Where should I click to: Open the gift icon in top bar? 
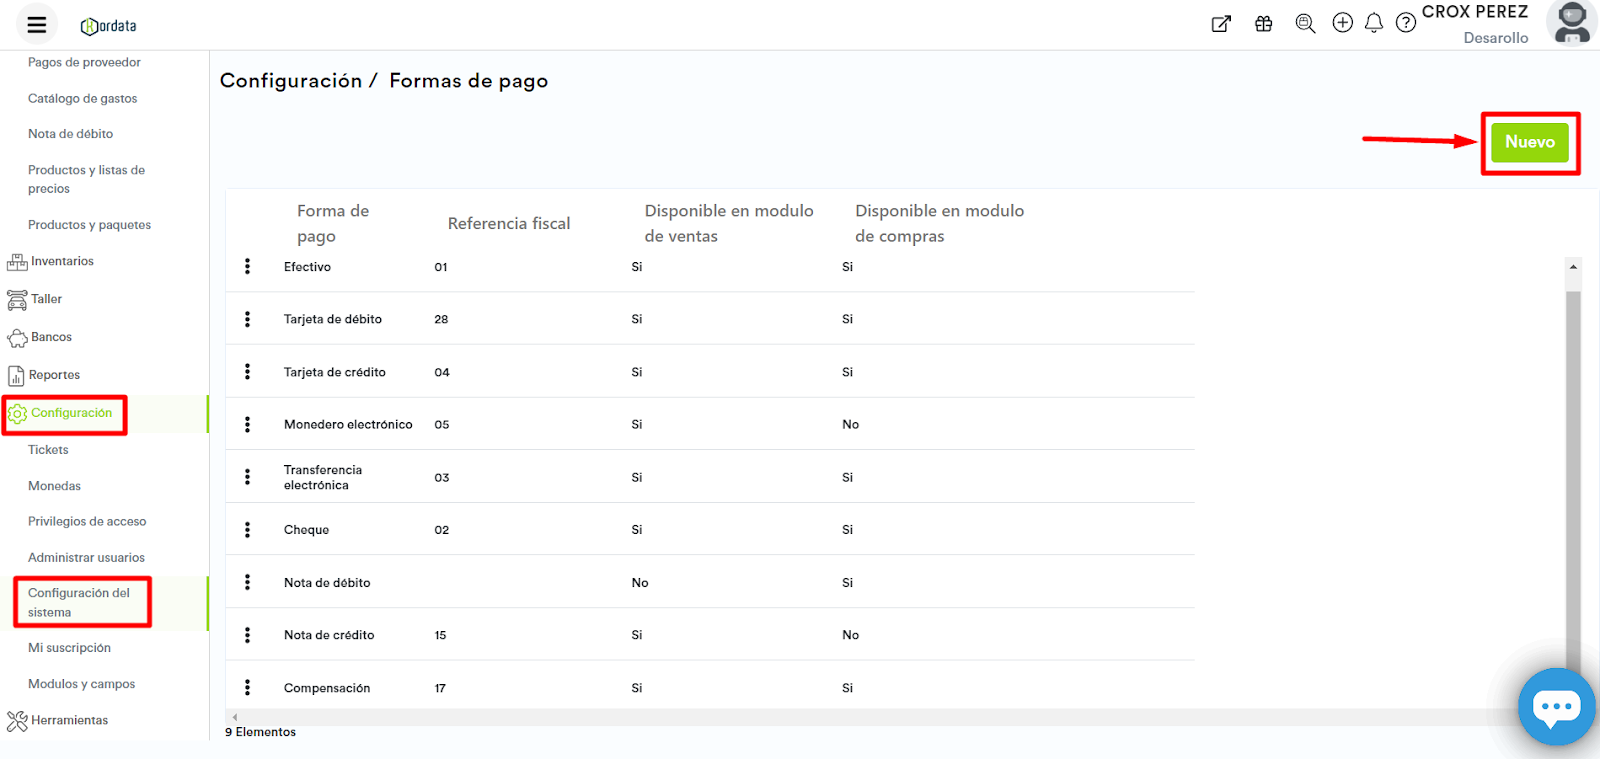click(x=1264, y=24)
